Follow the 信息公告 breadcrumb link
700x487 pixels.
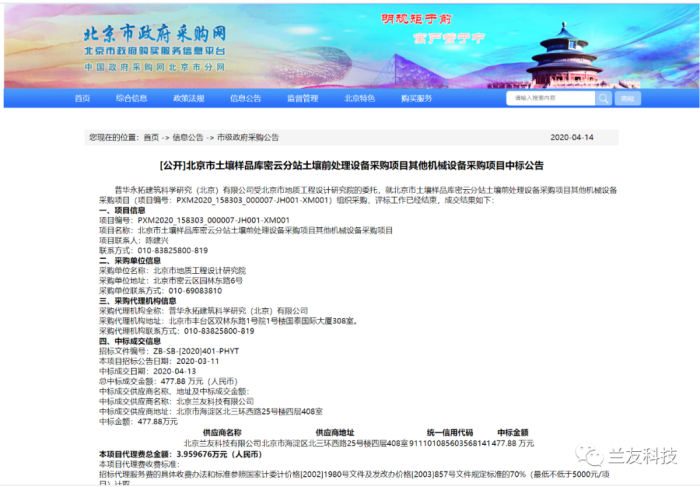point(187,137)
